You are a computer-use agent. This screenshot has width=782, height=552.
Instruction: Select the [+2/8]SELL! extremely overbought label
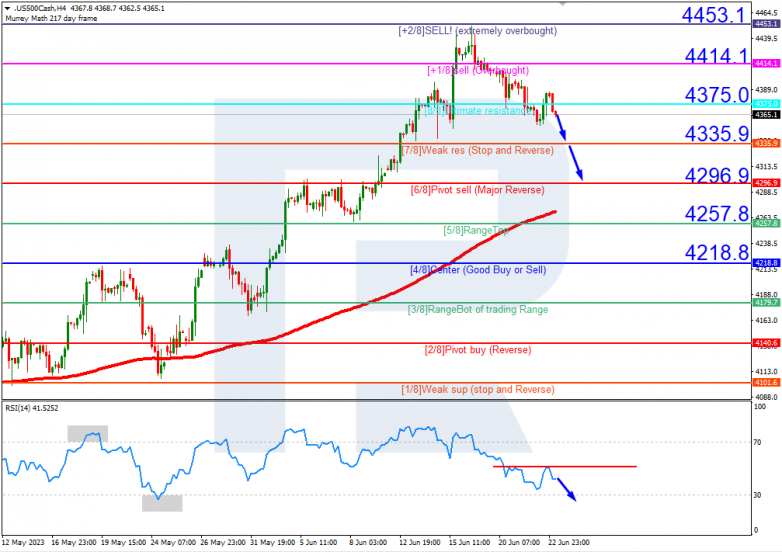point(477,31)
